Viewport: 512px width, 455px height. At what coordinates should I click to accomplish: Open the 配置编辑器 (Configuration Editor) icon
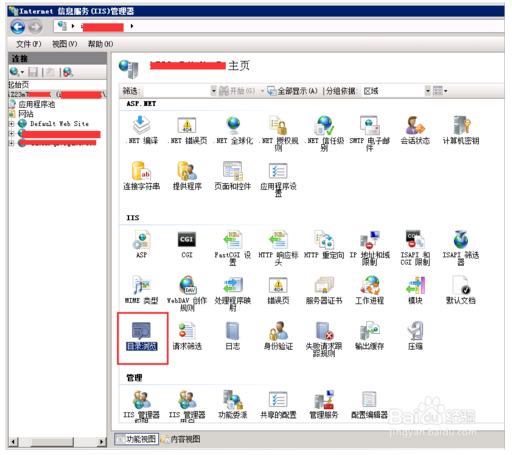pyautogui.click(x=369, y=405)
